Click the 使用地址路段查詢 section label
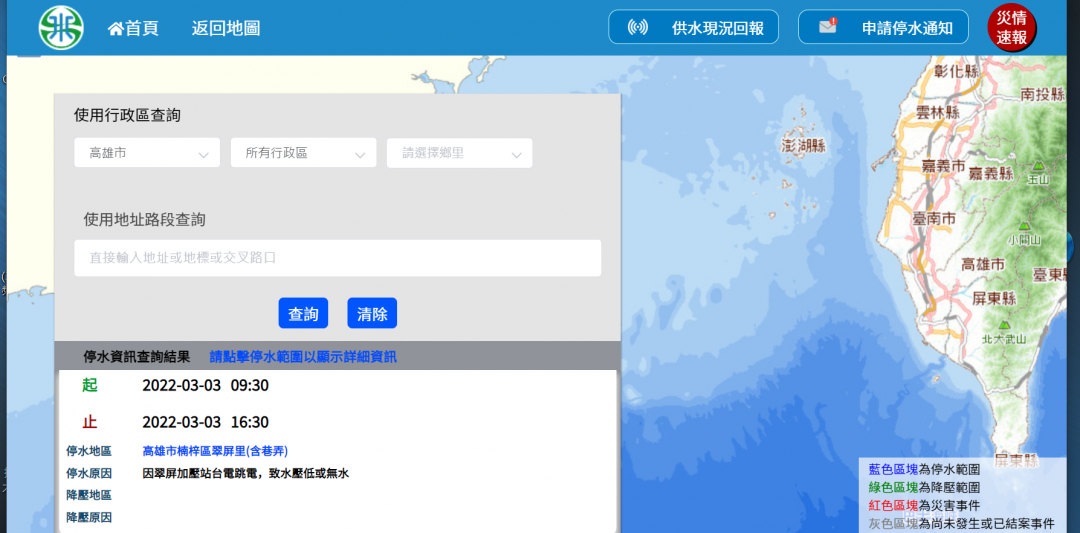1080x533 pixels. [144, 220]
